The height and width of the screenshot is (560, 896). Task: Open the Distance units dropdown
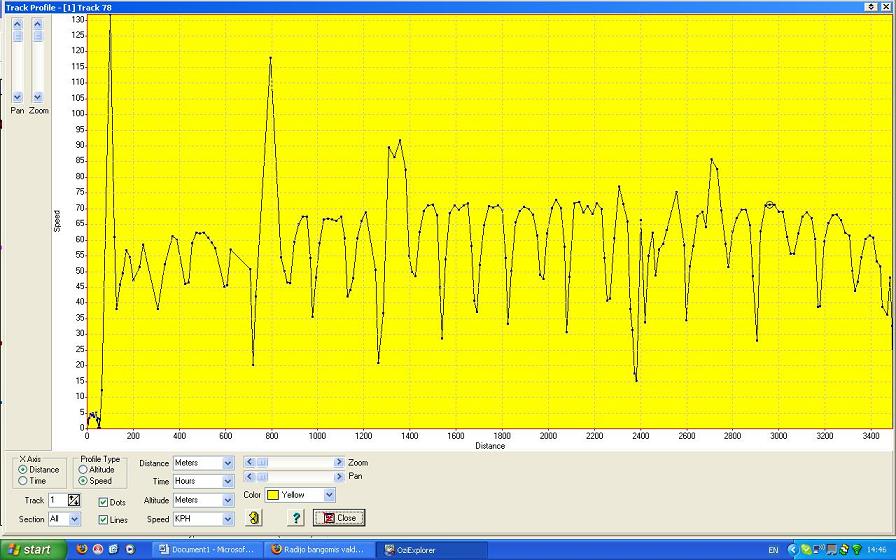point(227,463)
